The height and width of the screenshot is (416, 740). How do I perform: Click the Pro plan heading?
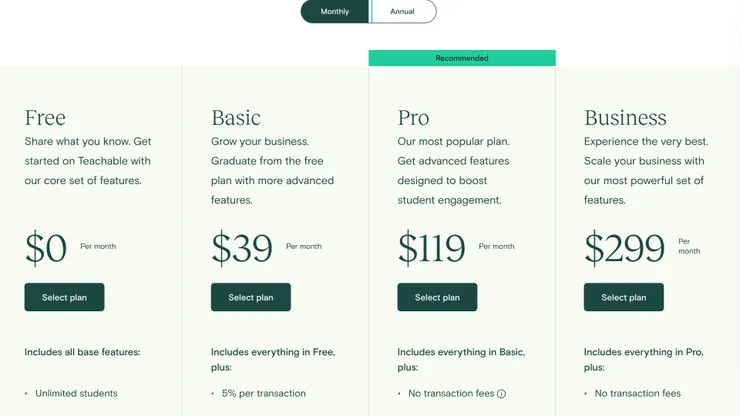[413, 117]
